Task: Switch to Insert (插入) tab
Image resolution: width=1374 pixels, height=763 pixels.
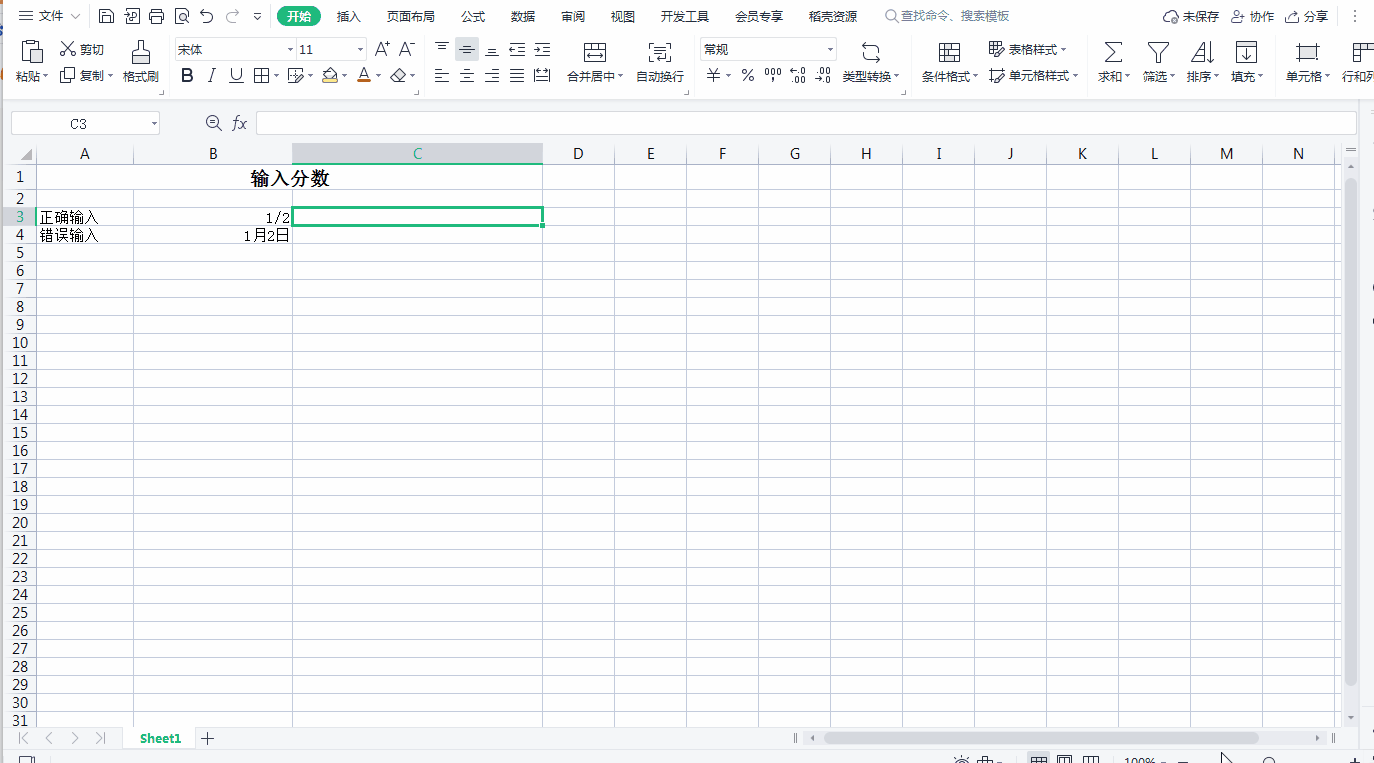Action: tap(349, 16)
